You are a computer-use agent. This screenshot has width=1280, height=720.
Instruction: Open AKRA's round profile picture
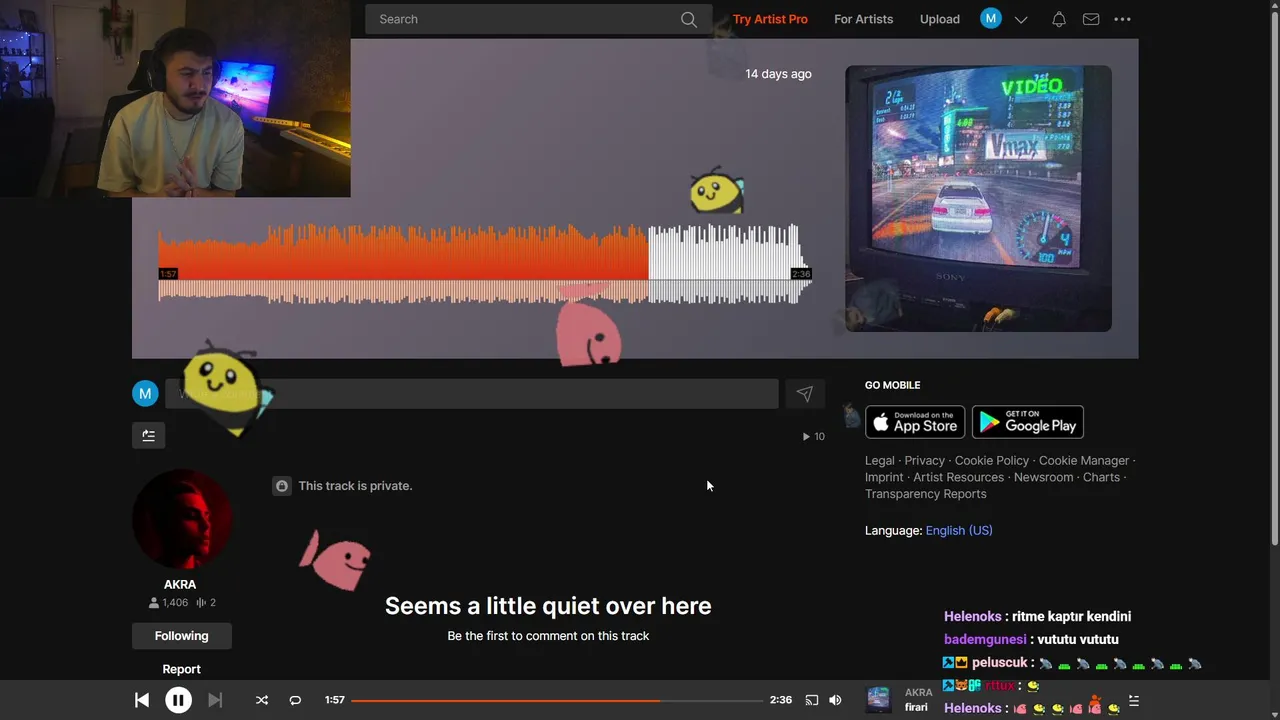click(x=181, y=519)
